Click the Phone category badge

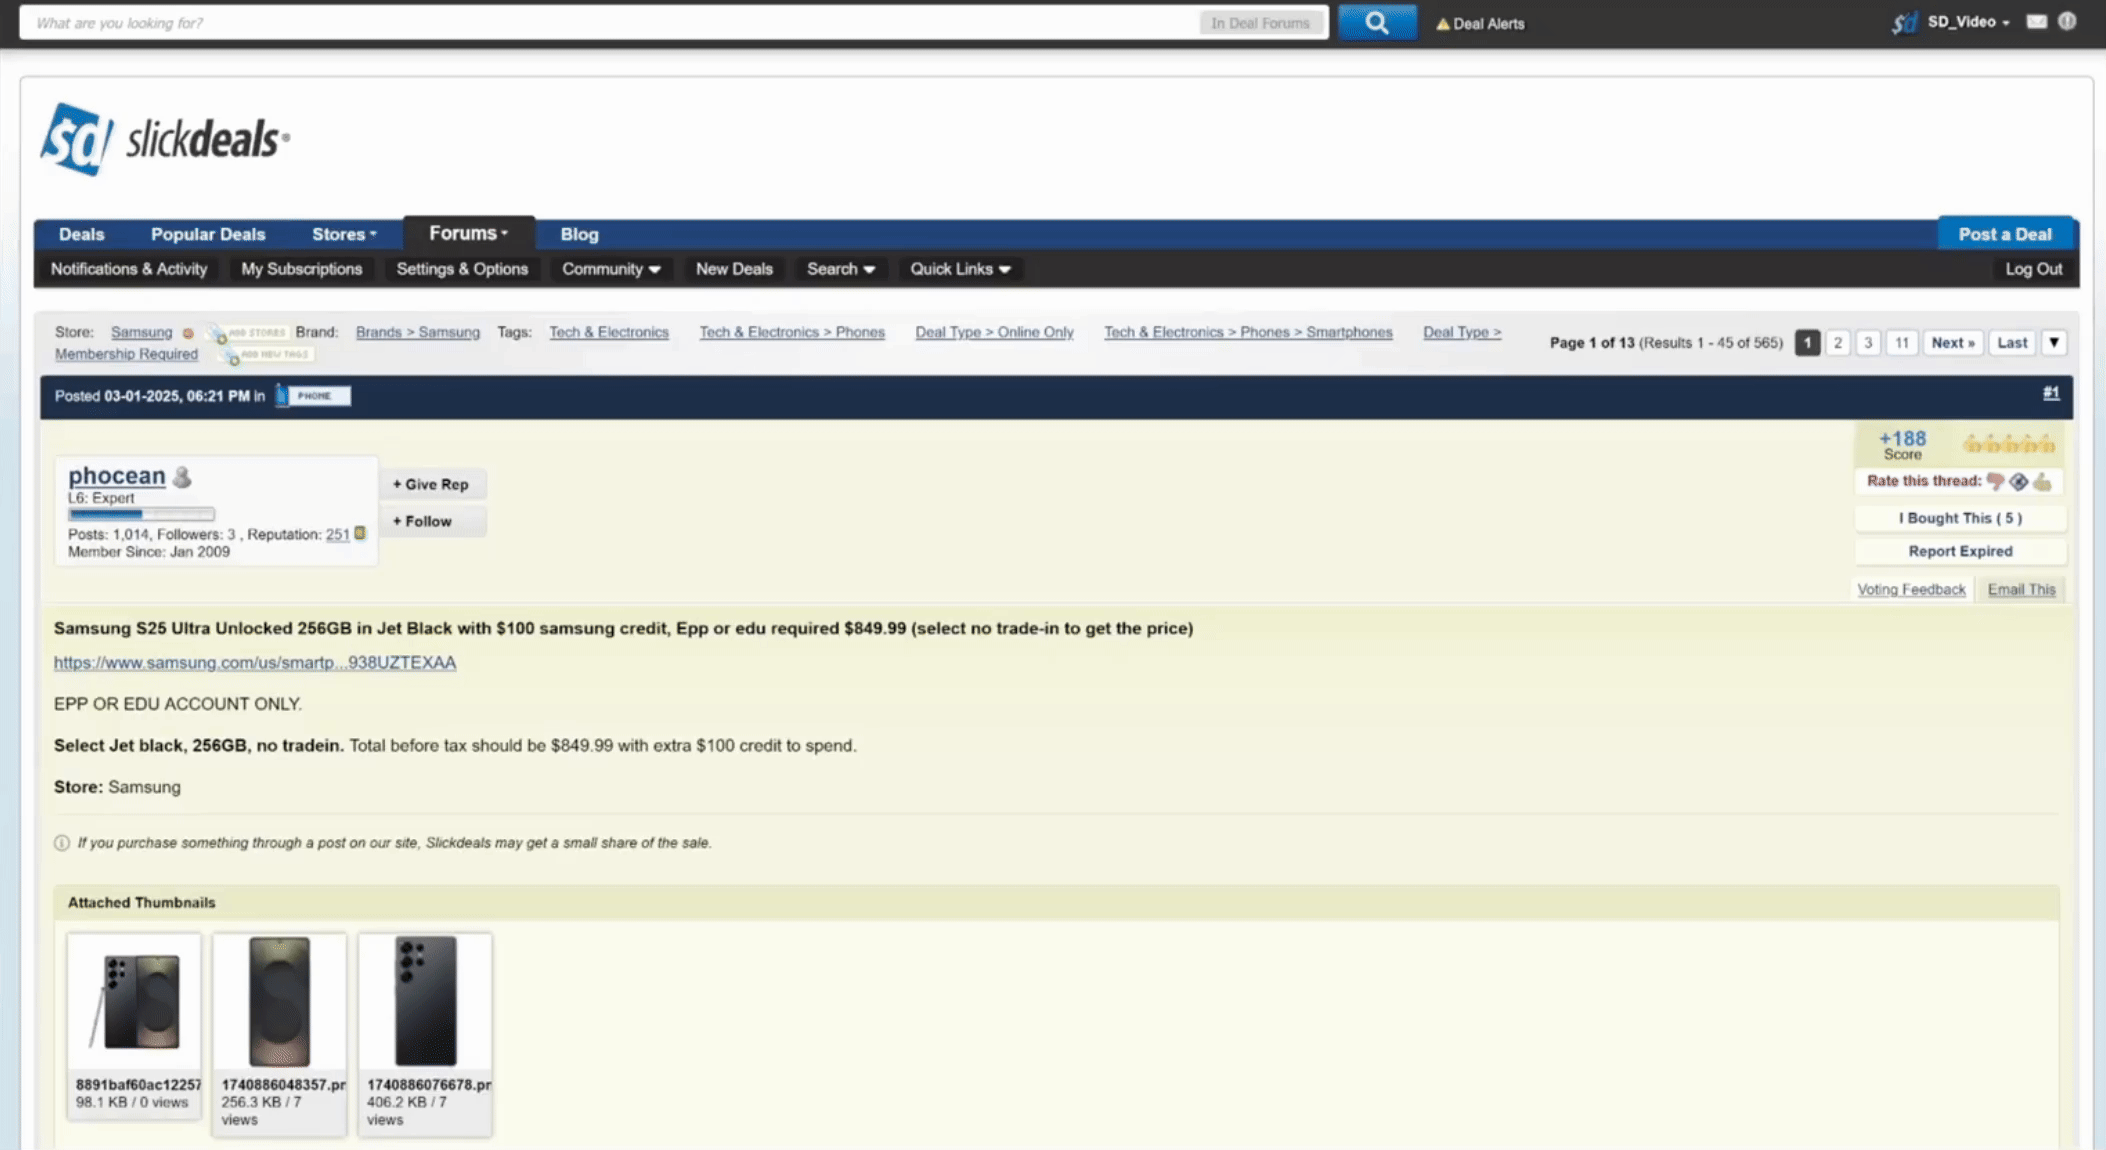313,396
